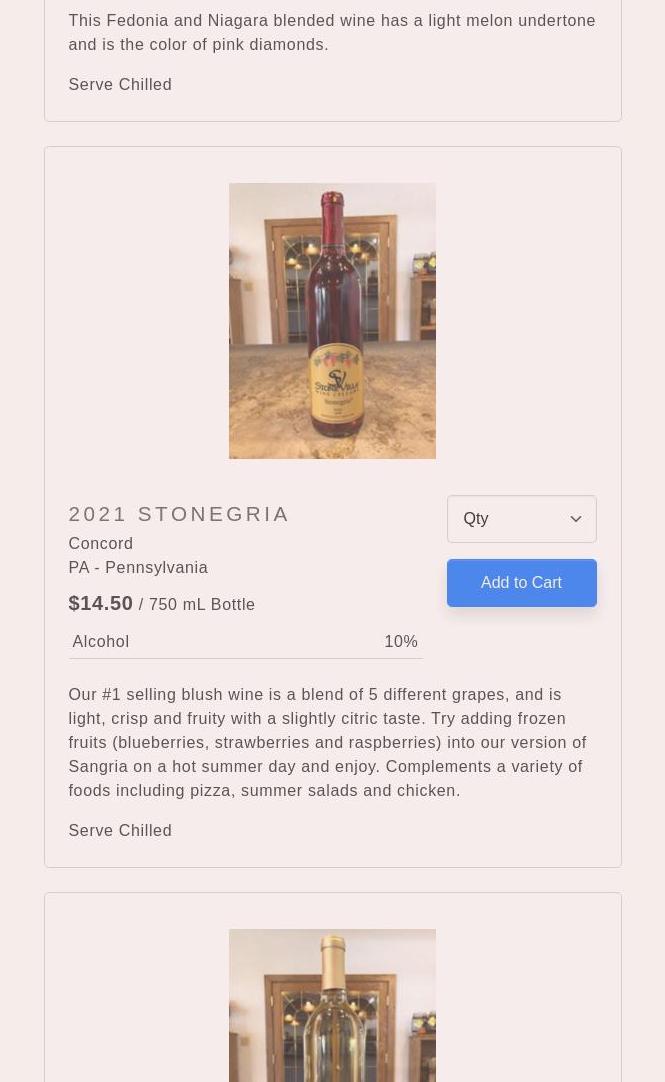665x1082 pixels.
Task: Click the Concord varietal text
Action: pyautogui.click(x=101, y=544)
